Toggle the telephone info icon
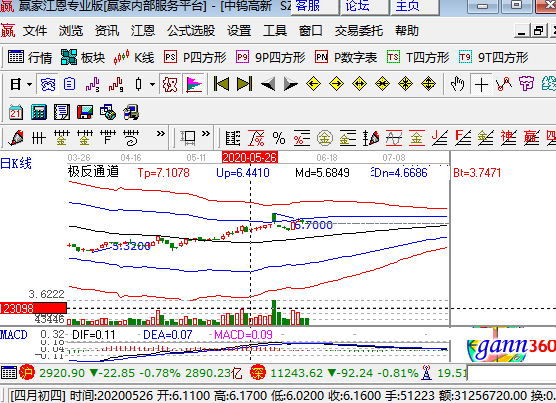Image resolution: width=556 pixels, height=403 pixels. tap(48, 84)
